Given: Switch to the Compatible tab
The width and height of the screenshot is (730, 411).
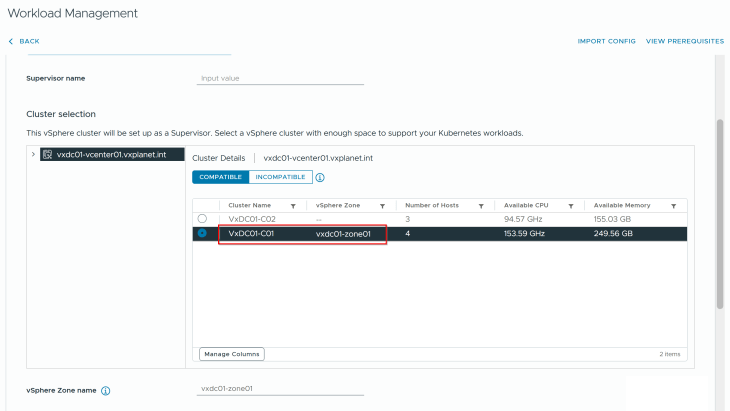Looking at the screenshot, I should coord(220,177).
